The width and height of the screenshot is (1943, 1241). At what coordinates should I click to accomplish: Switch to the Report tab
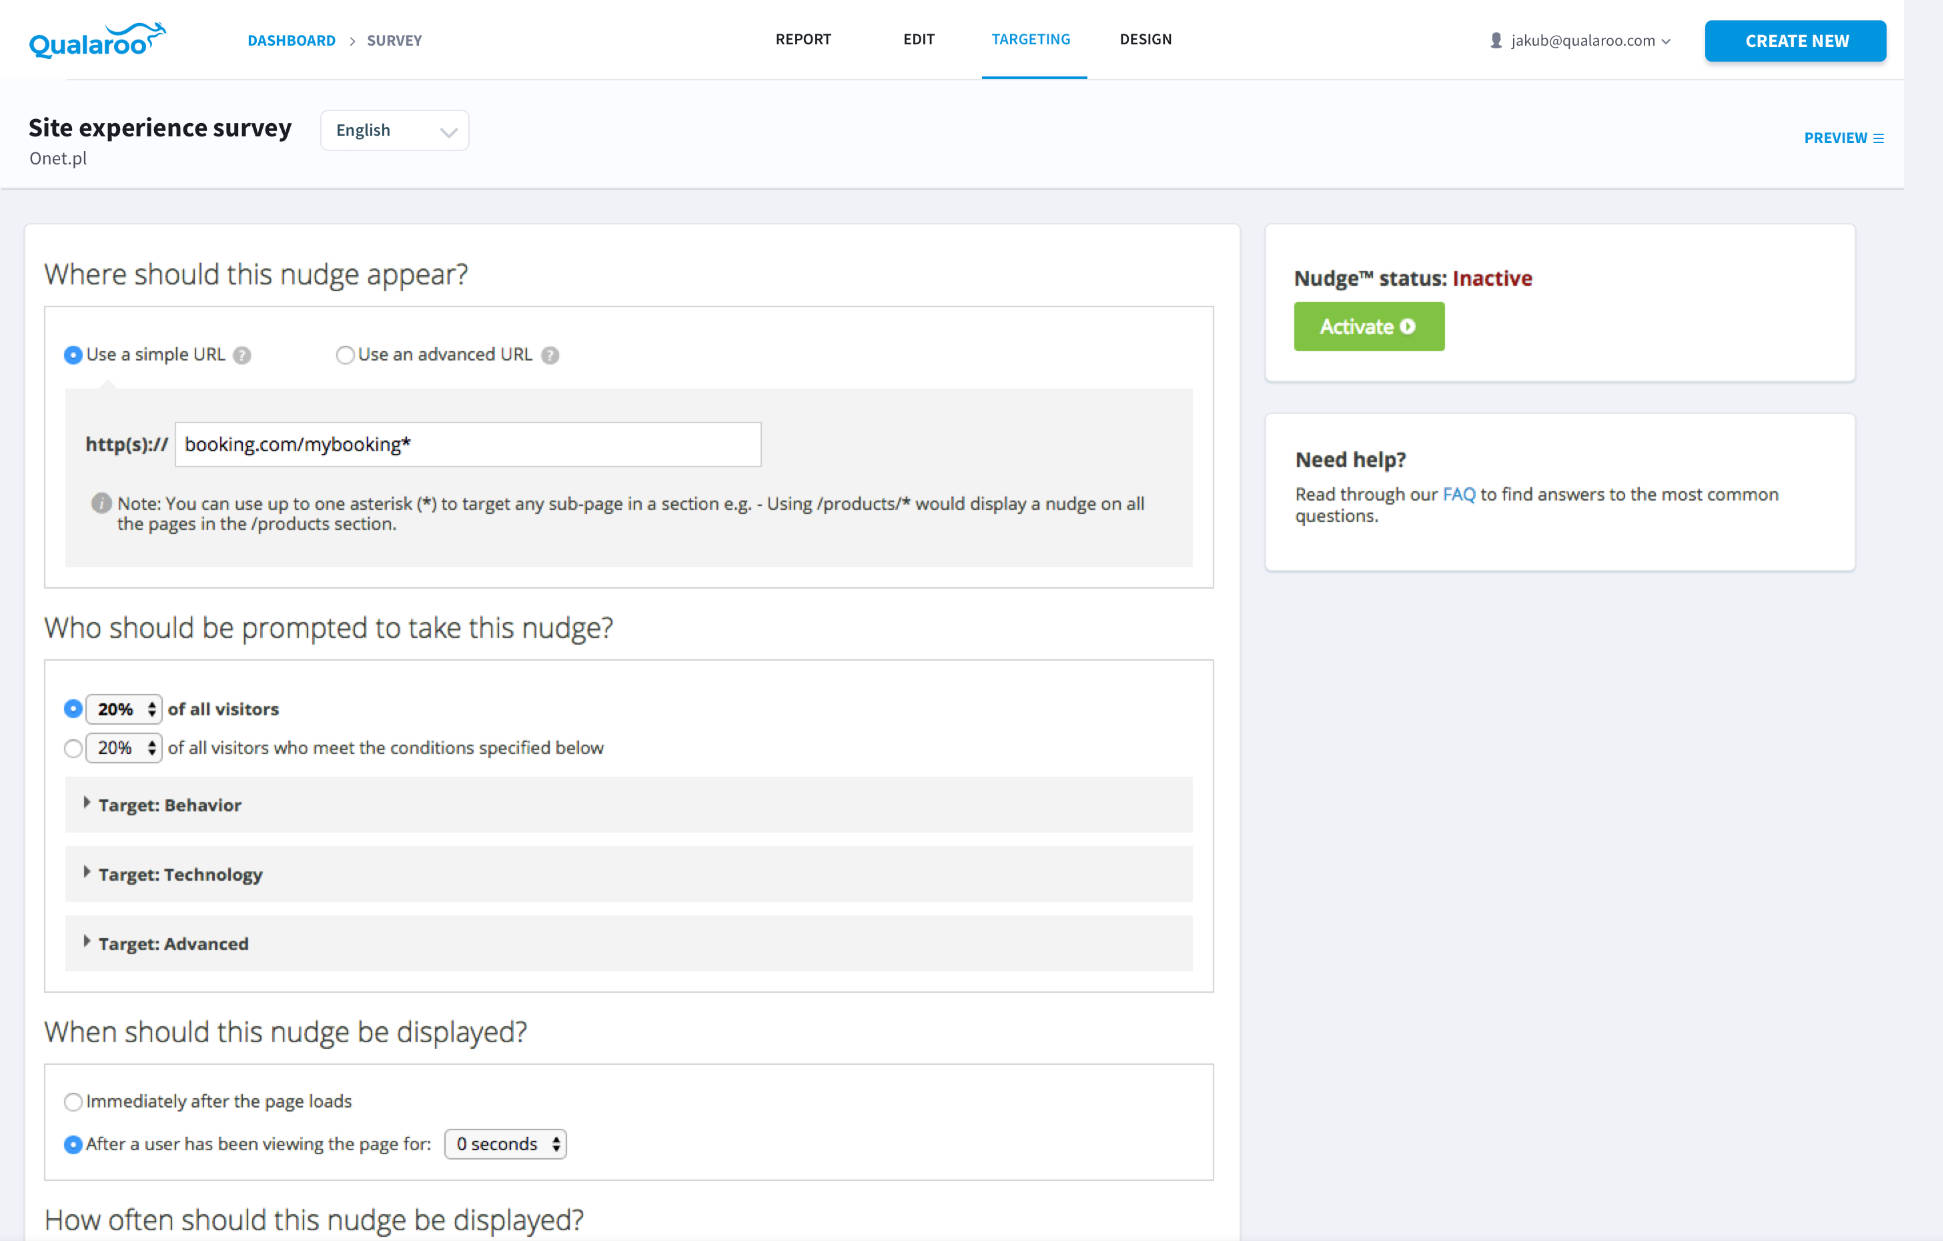[x=803, y=39]
